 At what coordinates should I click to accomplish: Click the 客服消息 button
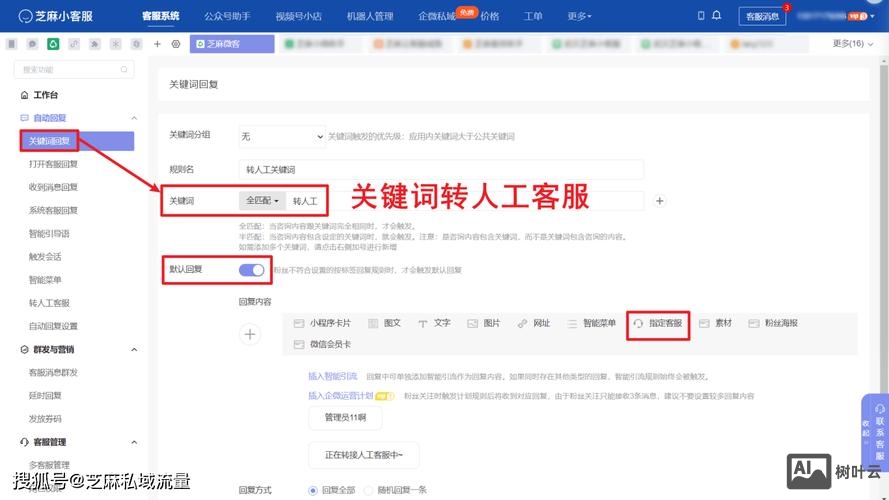(x=762, y=16)
